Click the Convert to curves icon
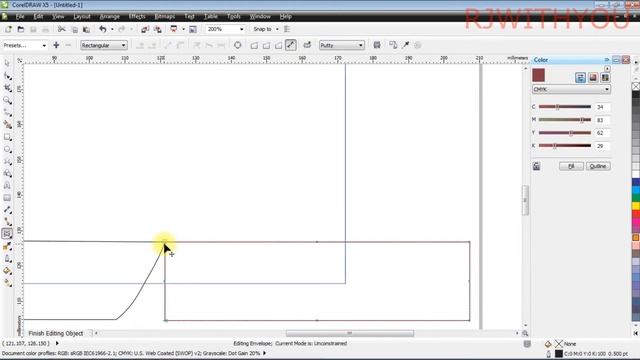Screen dimensions: 640x360 coord(238,45)
